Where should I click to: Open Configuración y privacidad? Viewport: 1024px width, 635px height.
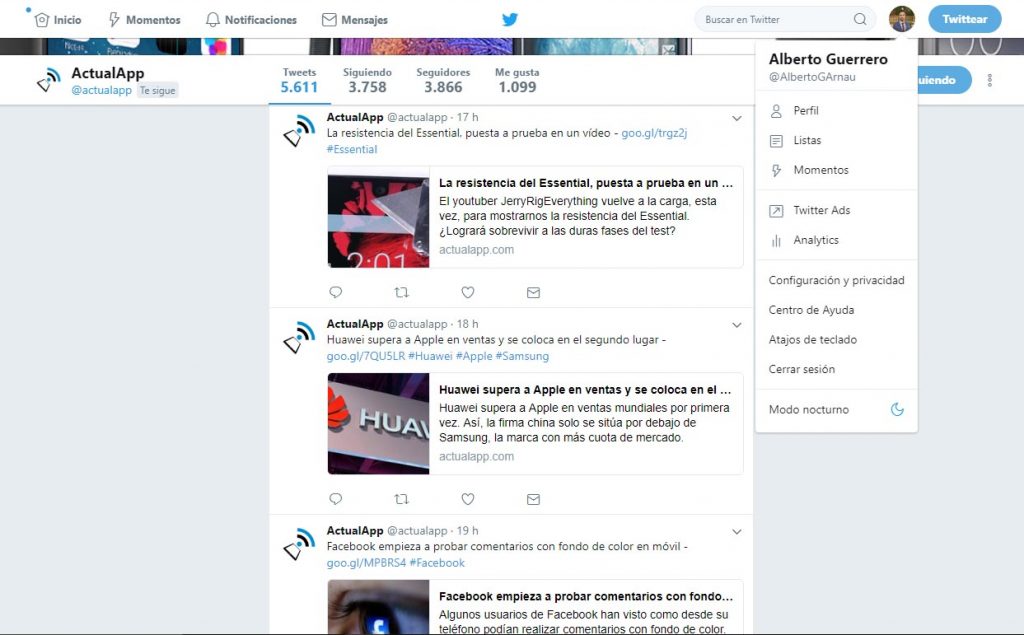836,280
